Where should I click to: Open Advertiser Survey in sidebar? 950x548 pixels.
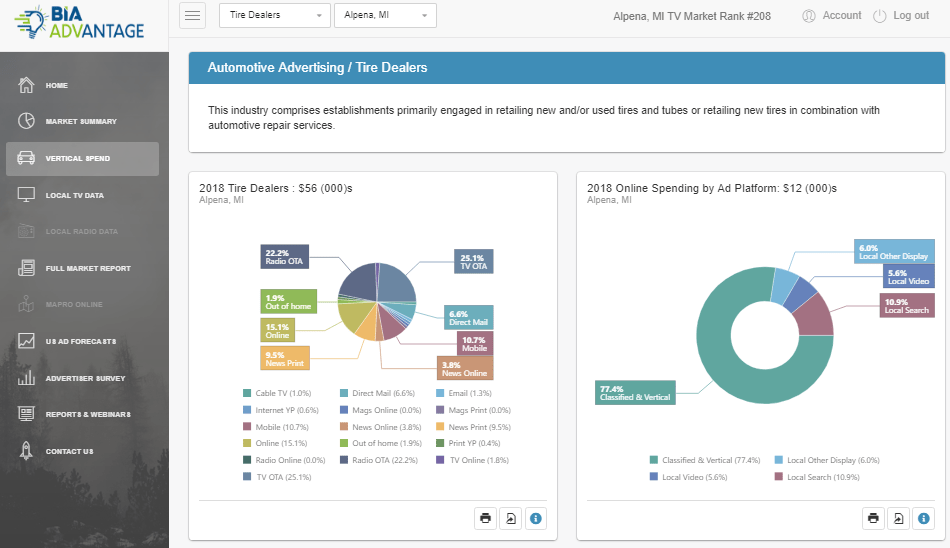82,378
